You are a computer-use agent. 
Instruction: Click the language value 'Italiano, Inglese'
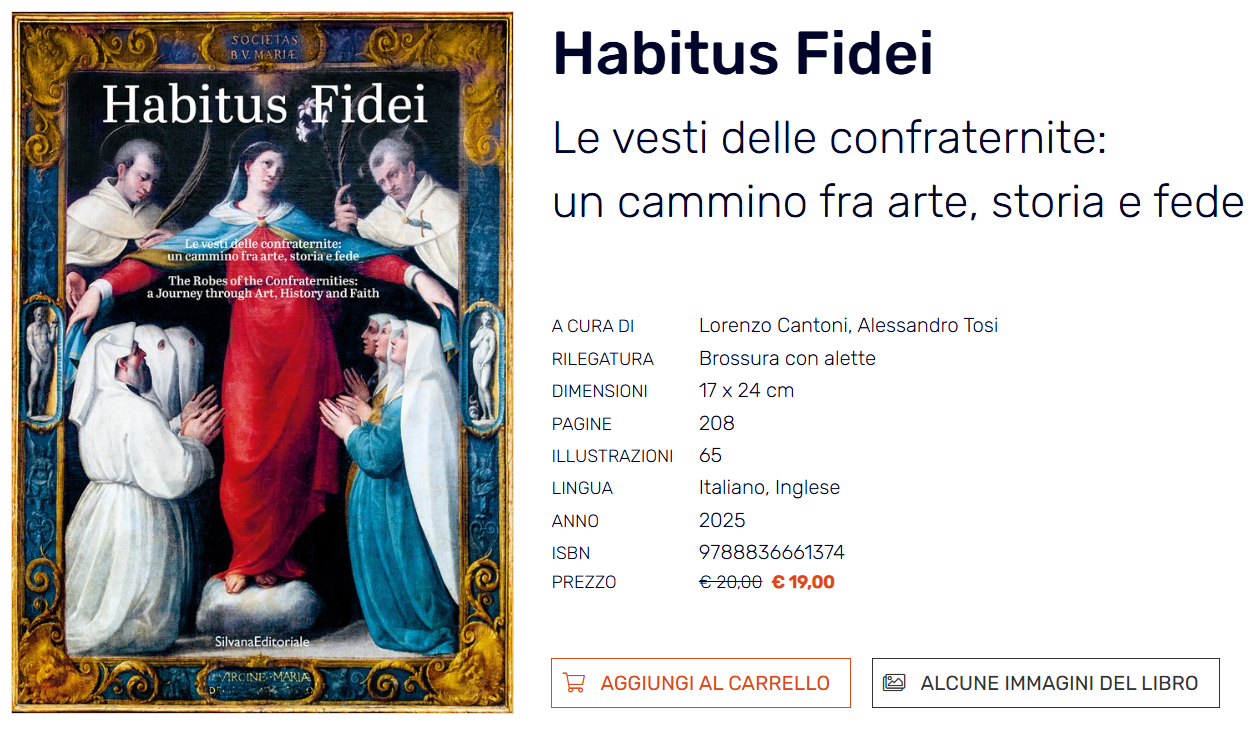[x=769, y=488]
